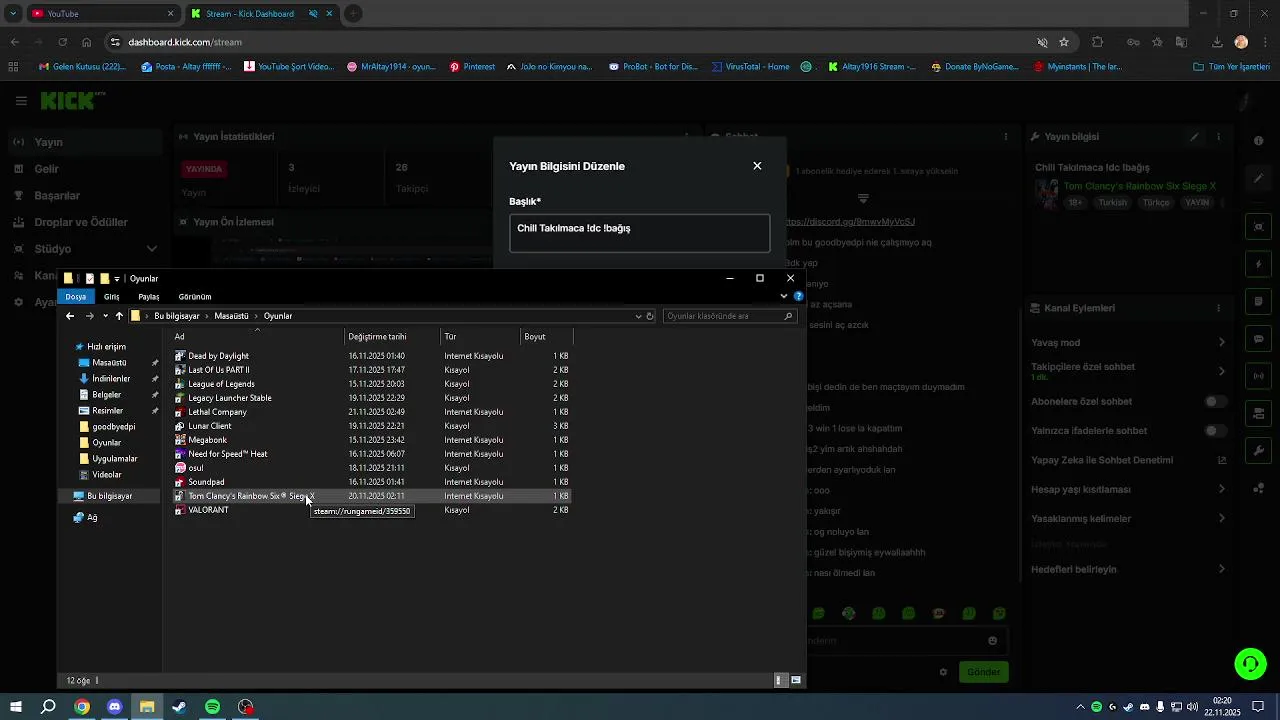This screenshot has width=1280, height=720.
Task: Open Pinterest bookmark
Action: pos(472,67)
